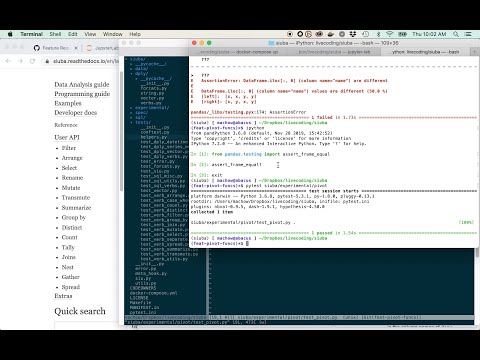Image resolution: width=480 pixels, height=360 pixels.
Task: Click the browser back arrow
Action: click(x=8, y=61)
